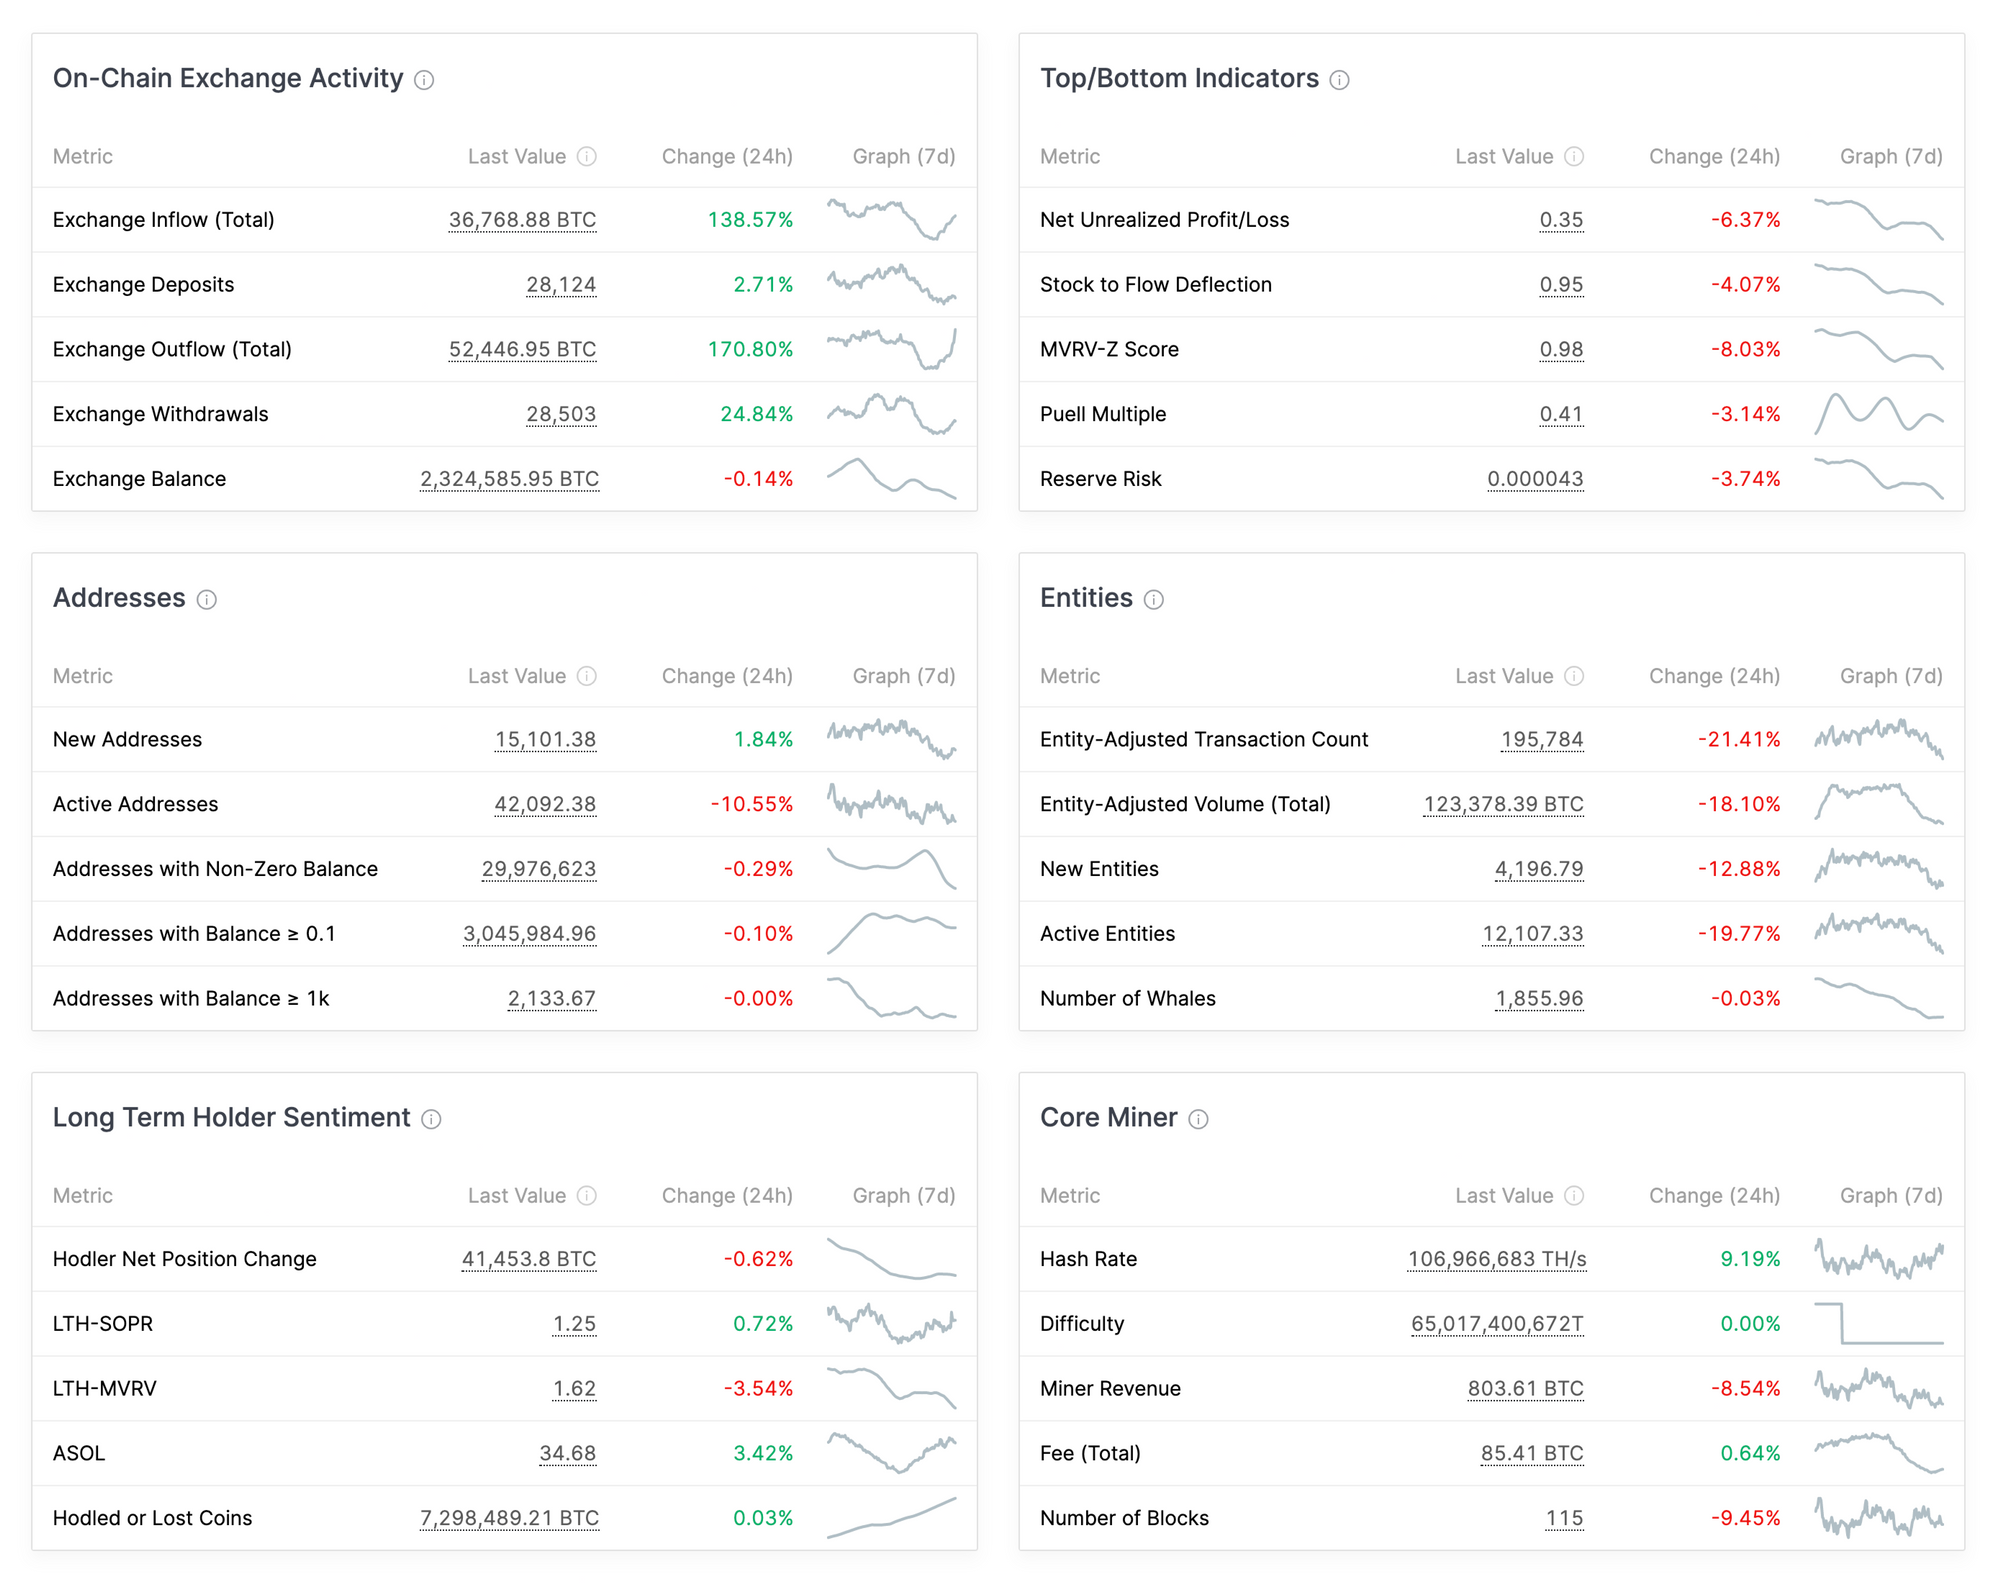Open the MVRV-Z Score value 0.98
This screenshot has height=1586, width=2000.
[x=1561, y=349]
